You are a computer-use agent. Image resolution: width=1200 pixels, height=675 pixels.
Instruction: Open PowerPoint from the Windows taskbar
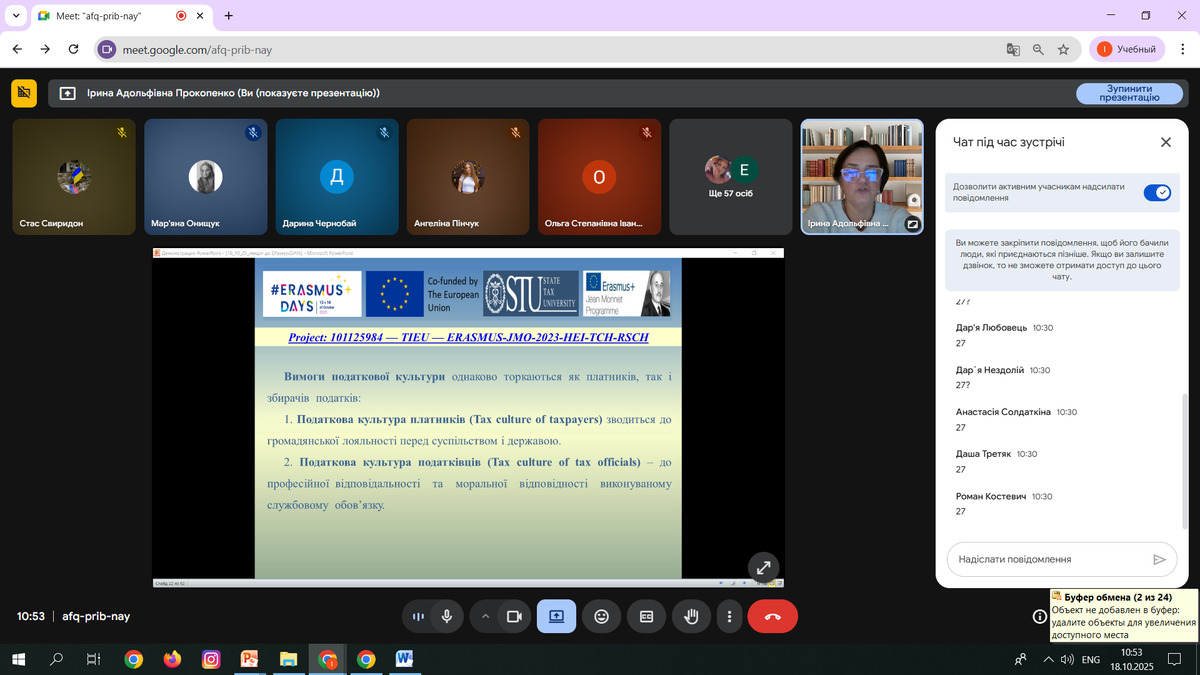tap(249, 659)
